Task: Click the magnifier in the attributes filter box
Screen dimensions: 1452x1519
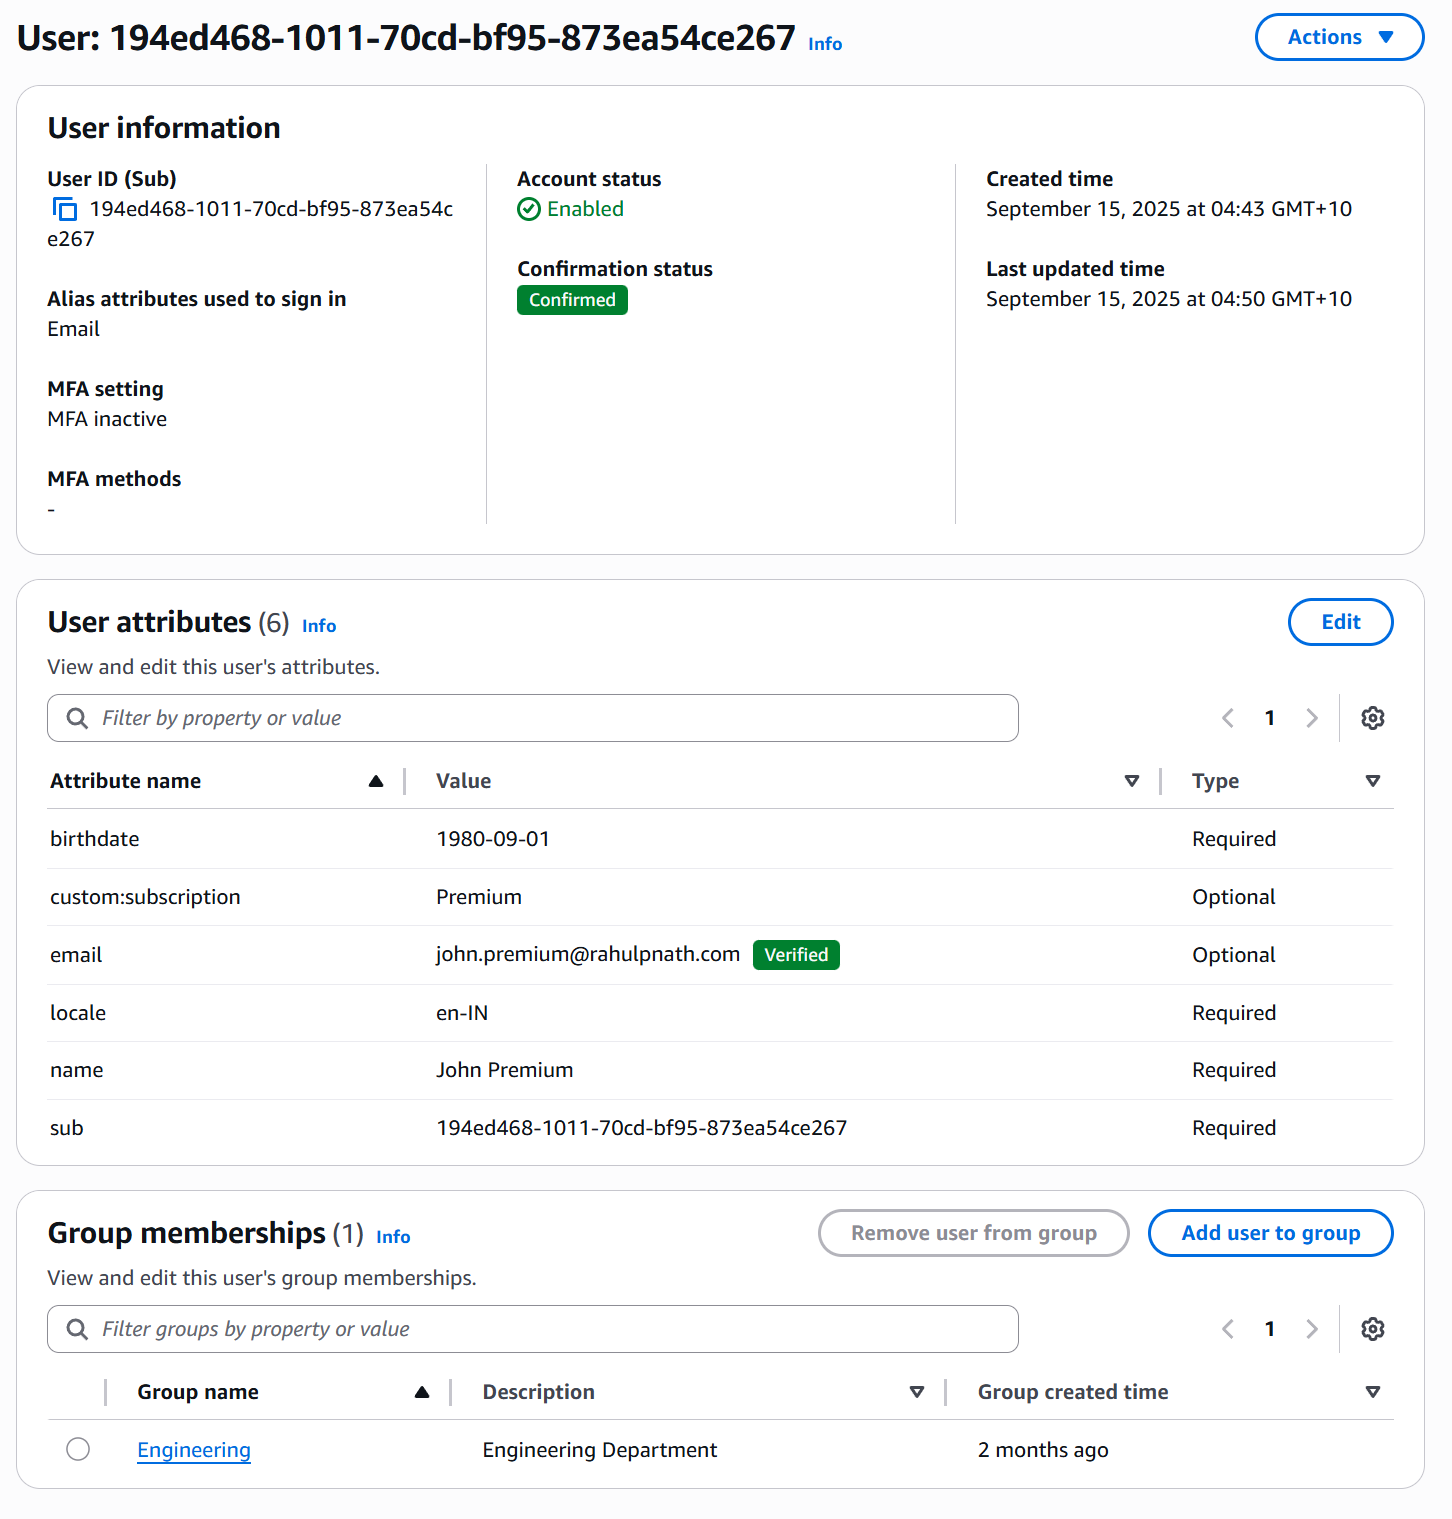Action: (x=77, y=717)
